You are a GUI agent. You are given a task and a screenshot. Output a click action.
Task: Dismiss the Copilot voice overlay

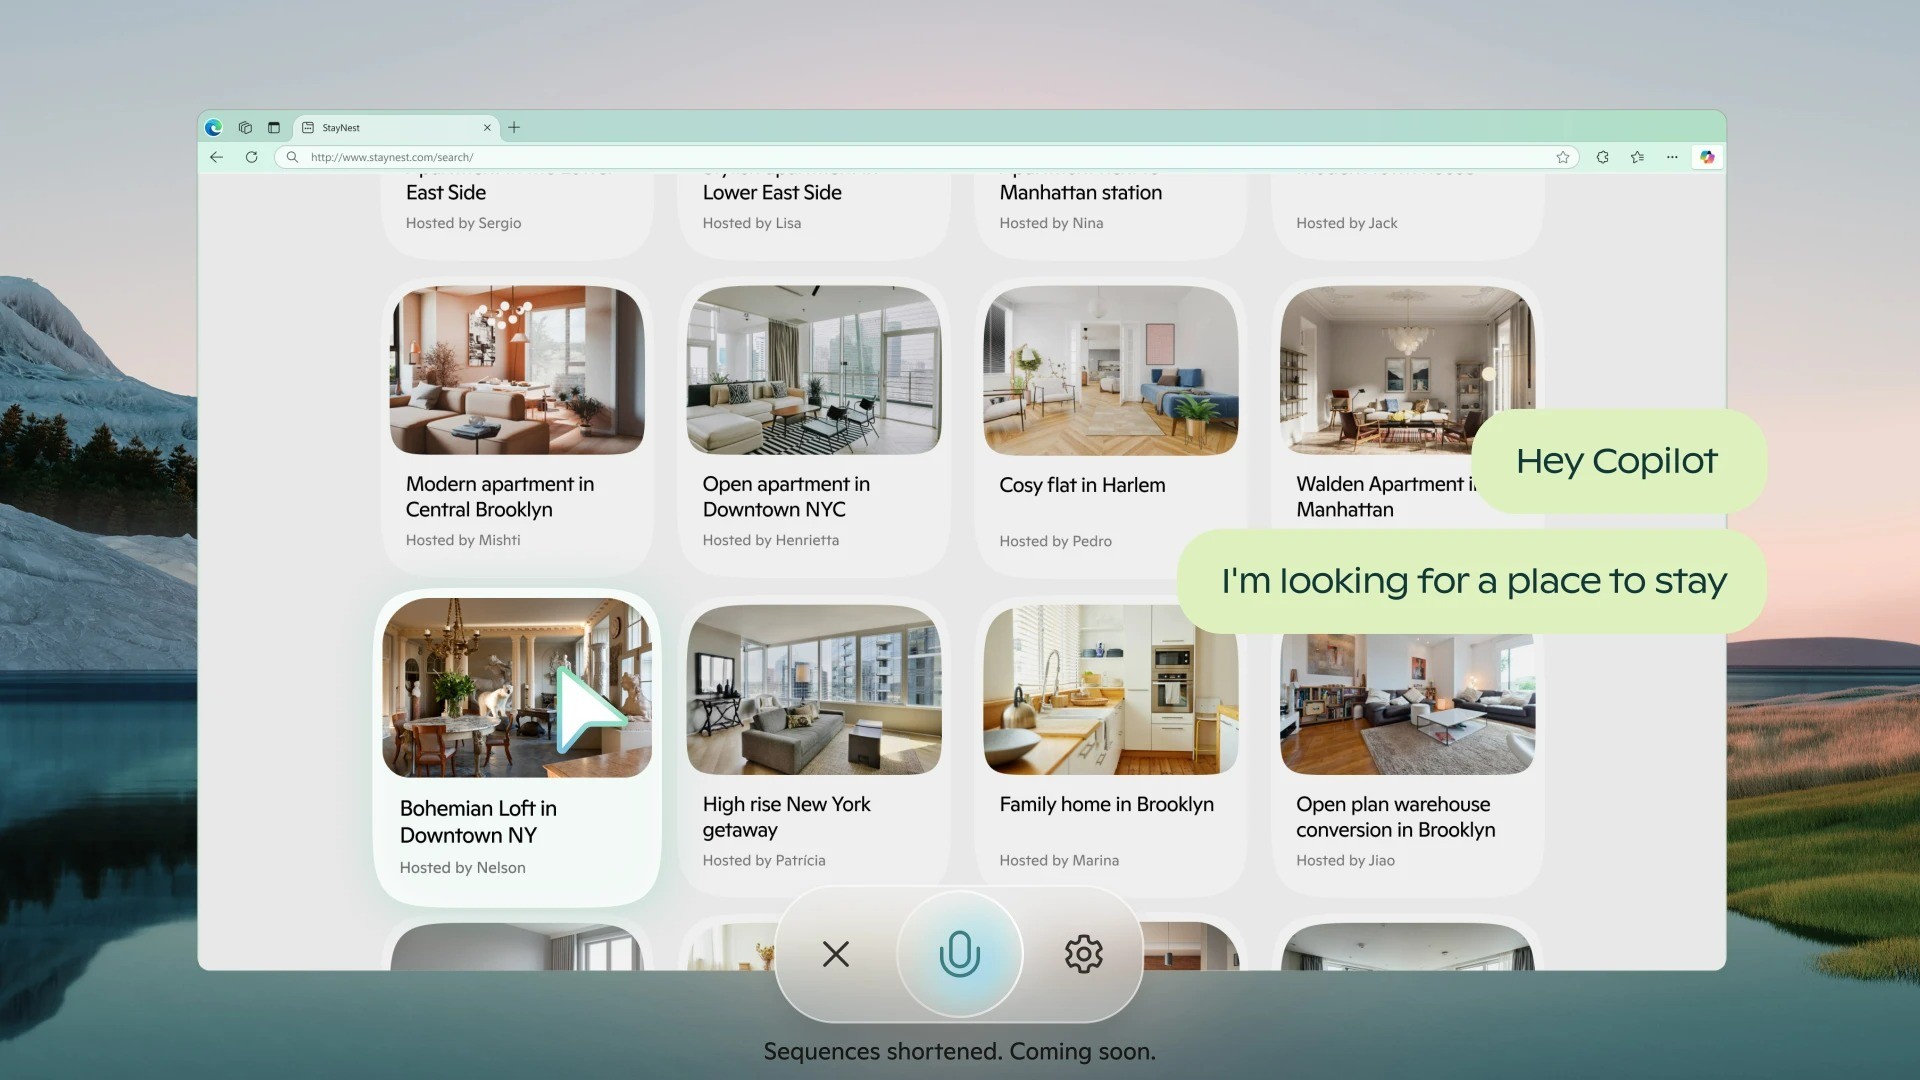836,953
